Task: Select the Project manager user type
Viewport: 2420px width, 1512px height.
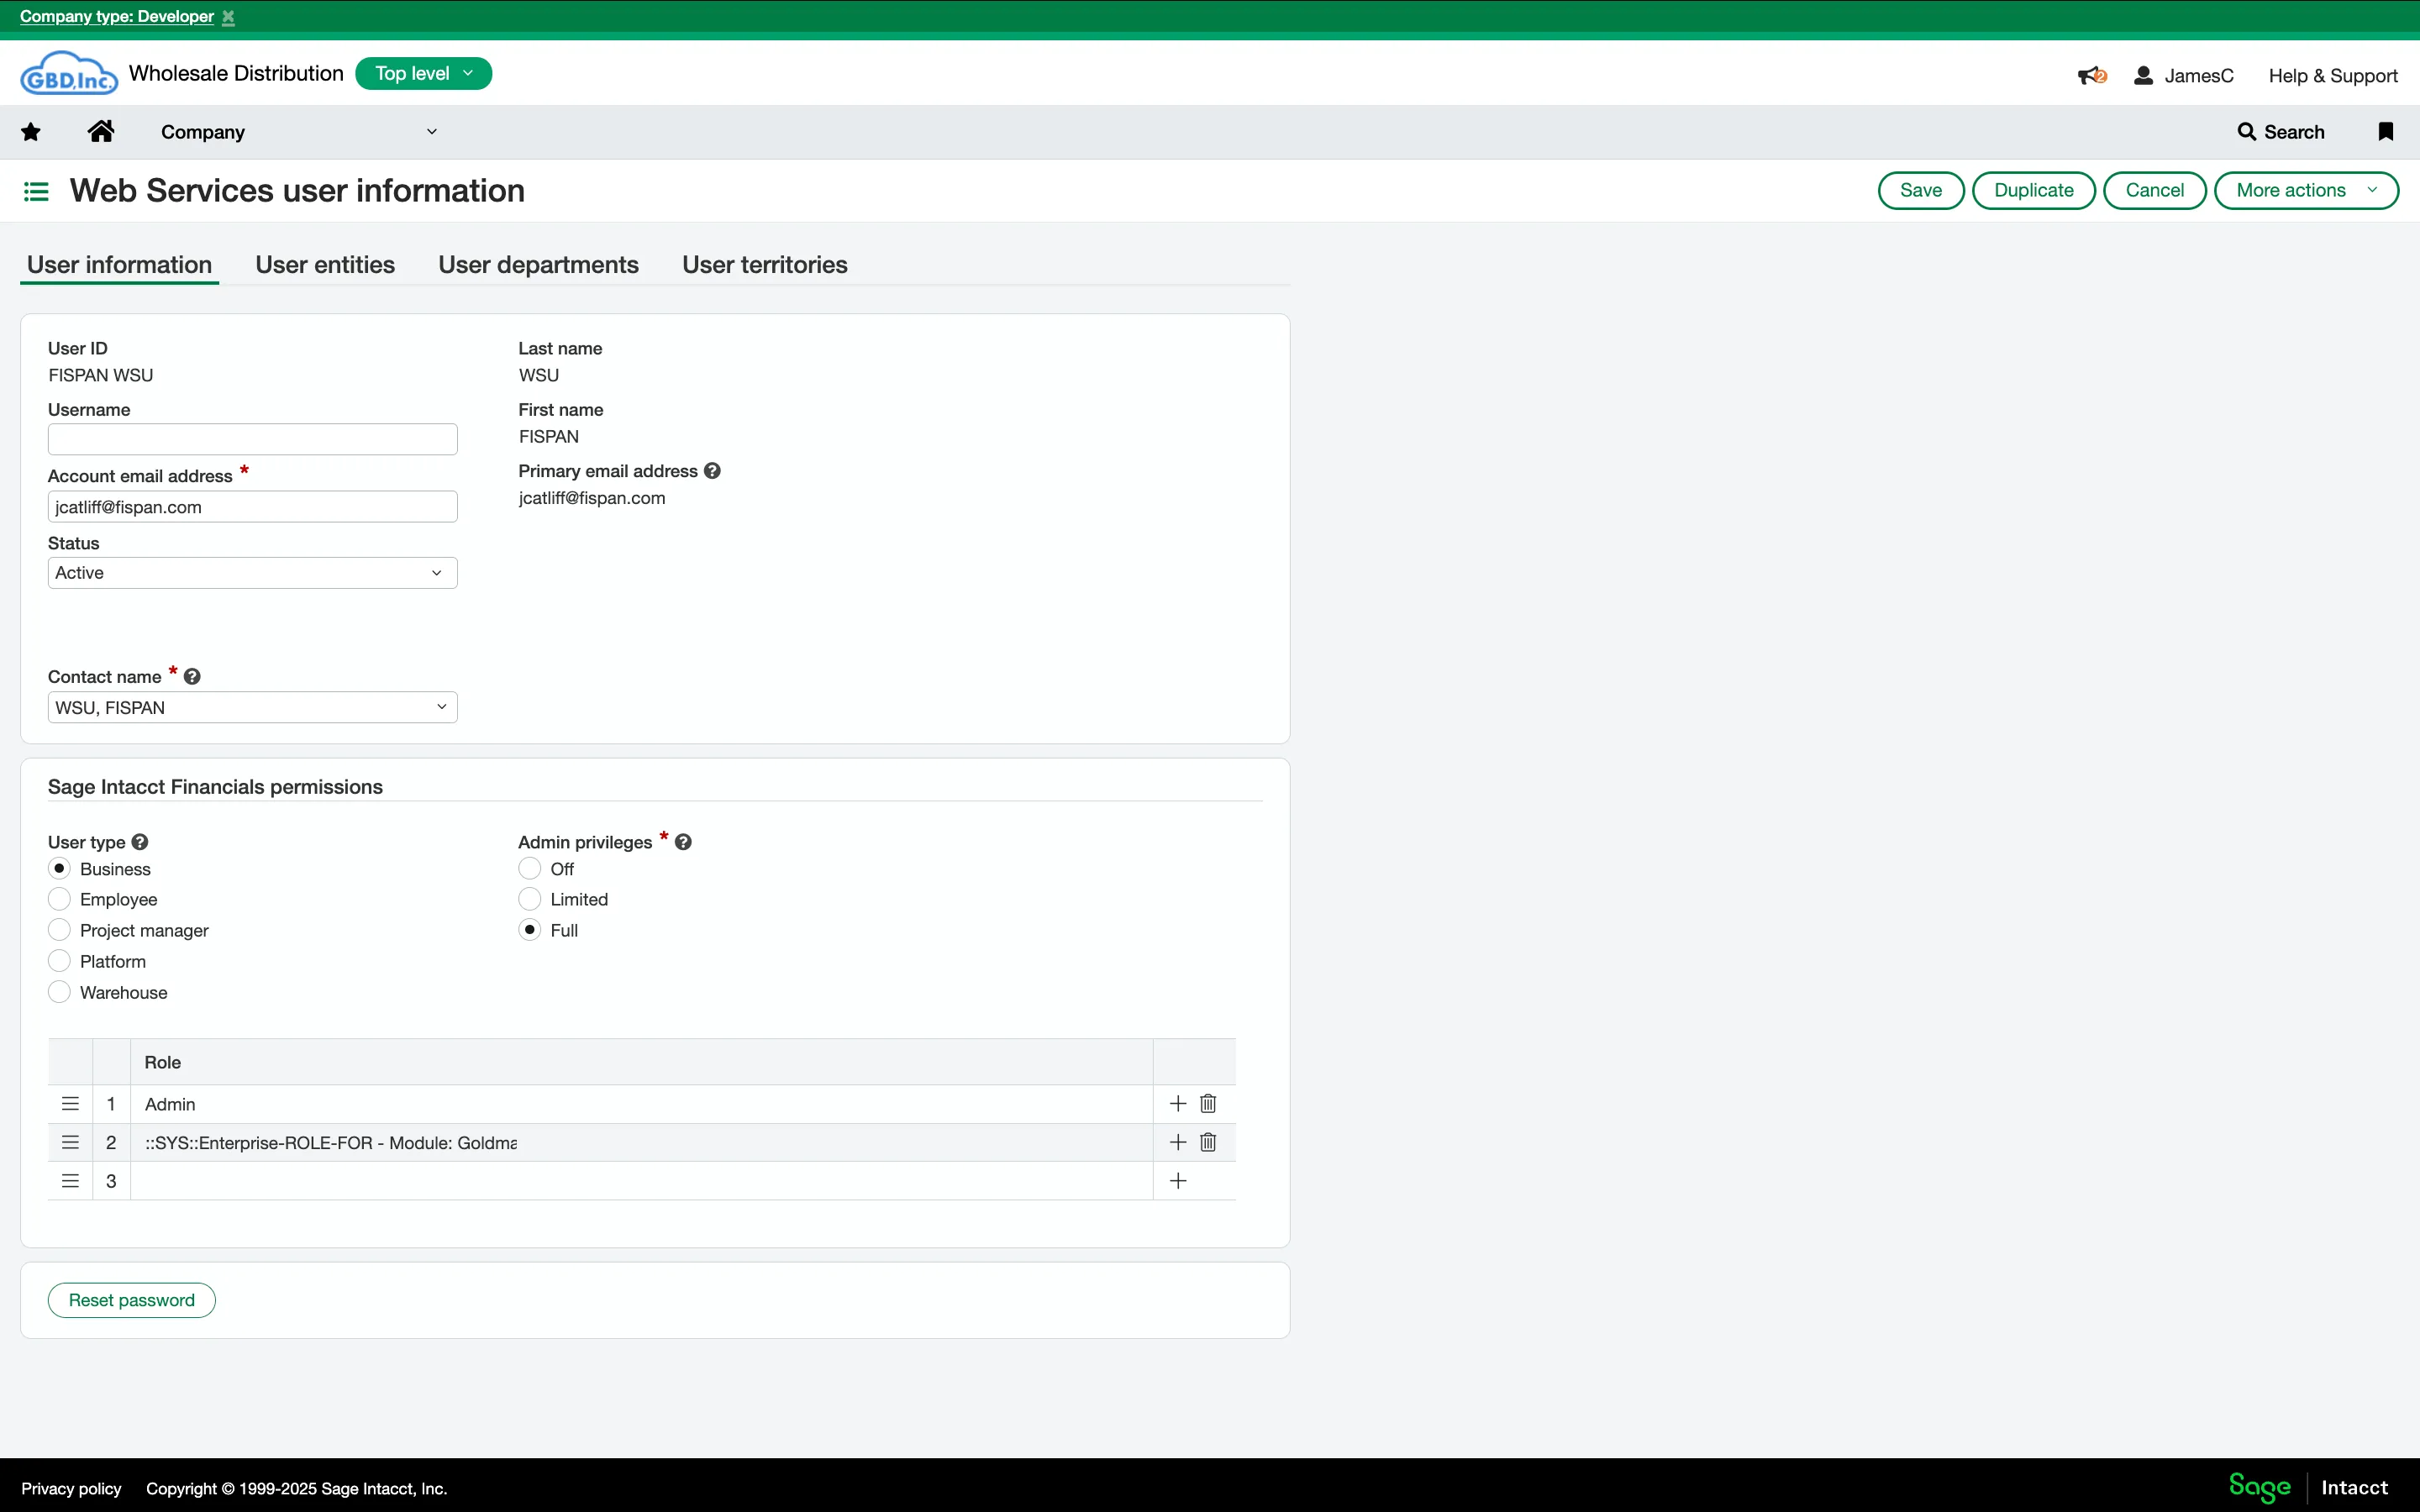Action: pyautogui.click(x=59, y=930)
